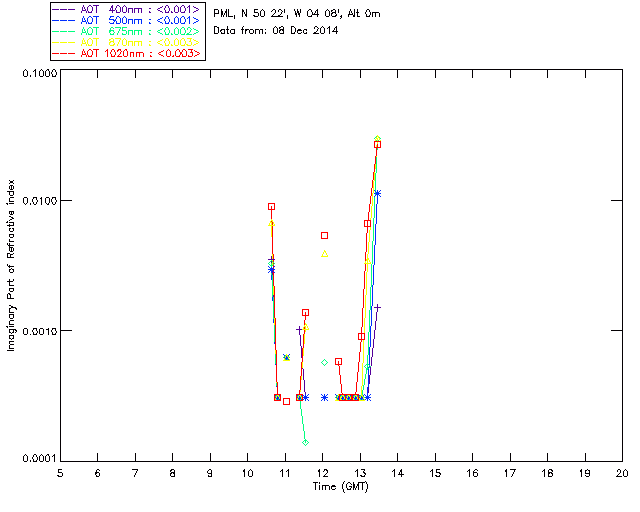This screenshot has height=512, width=640.
Task: Click the x-axis tick label 16
Action: point(472,473)
